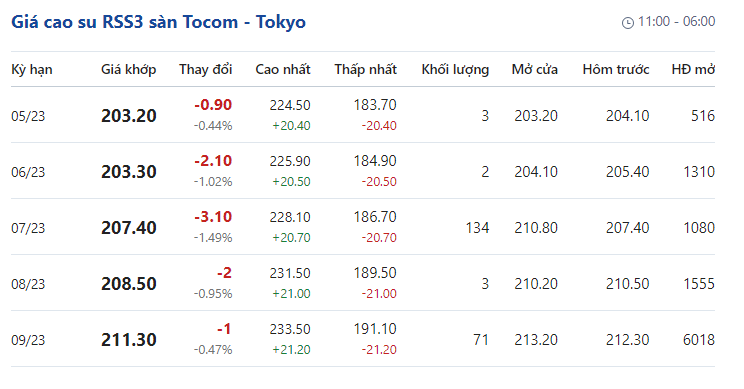
Task: Select the Hôm trước column header
Action: [616, 69]
